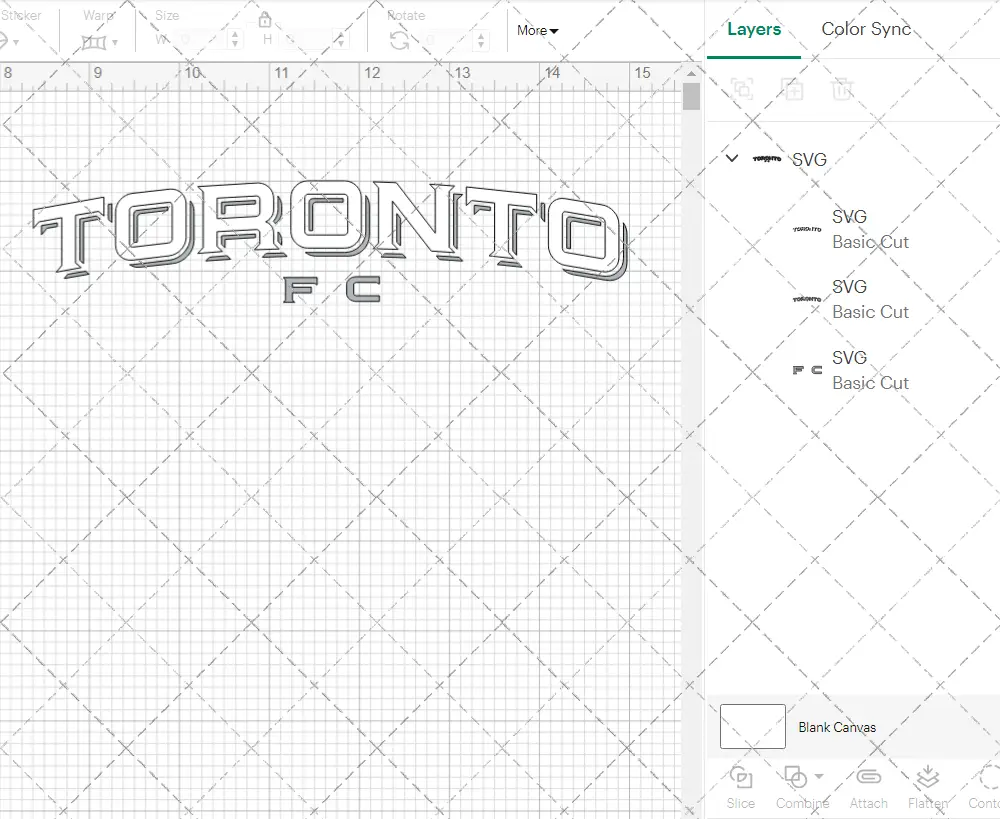Select the FC lettering on canvas
The width and height of the screenshot is (1000, 819).
[x=332, y=289]
